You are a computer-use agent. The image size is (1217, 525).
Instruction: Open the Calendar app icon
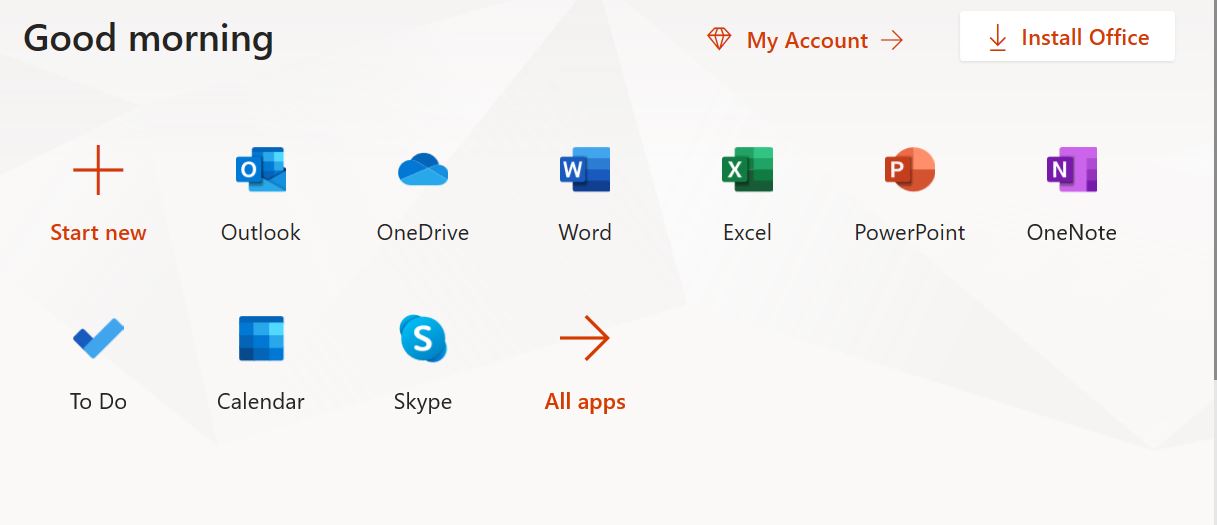click(x=261, y=338)
